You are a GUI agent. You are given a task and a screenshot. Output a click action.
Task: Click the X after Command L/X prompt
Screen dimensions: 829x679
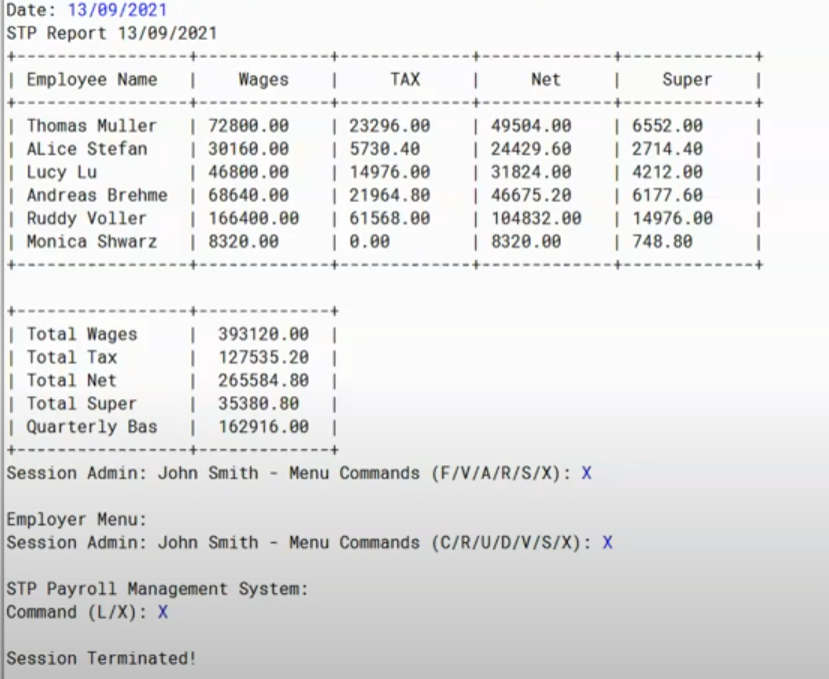point(162,611)
